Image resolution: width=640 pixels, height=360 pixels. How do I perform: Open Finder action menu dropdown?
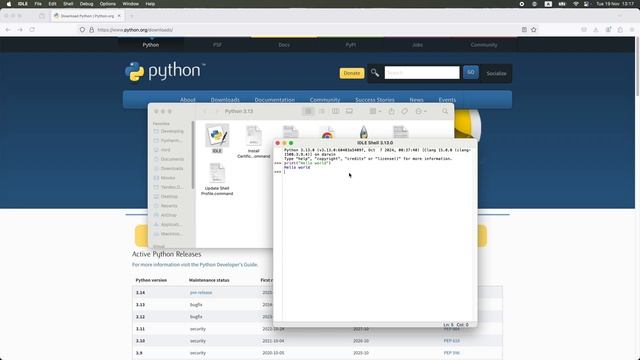tap(421, 111)
